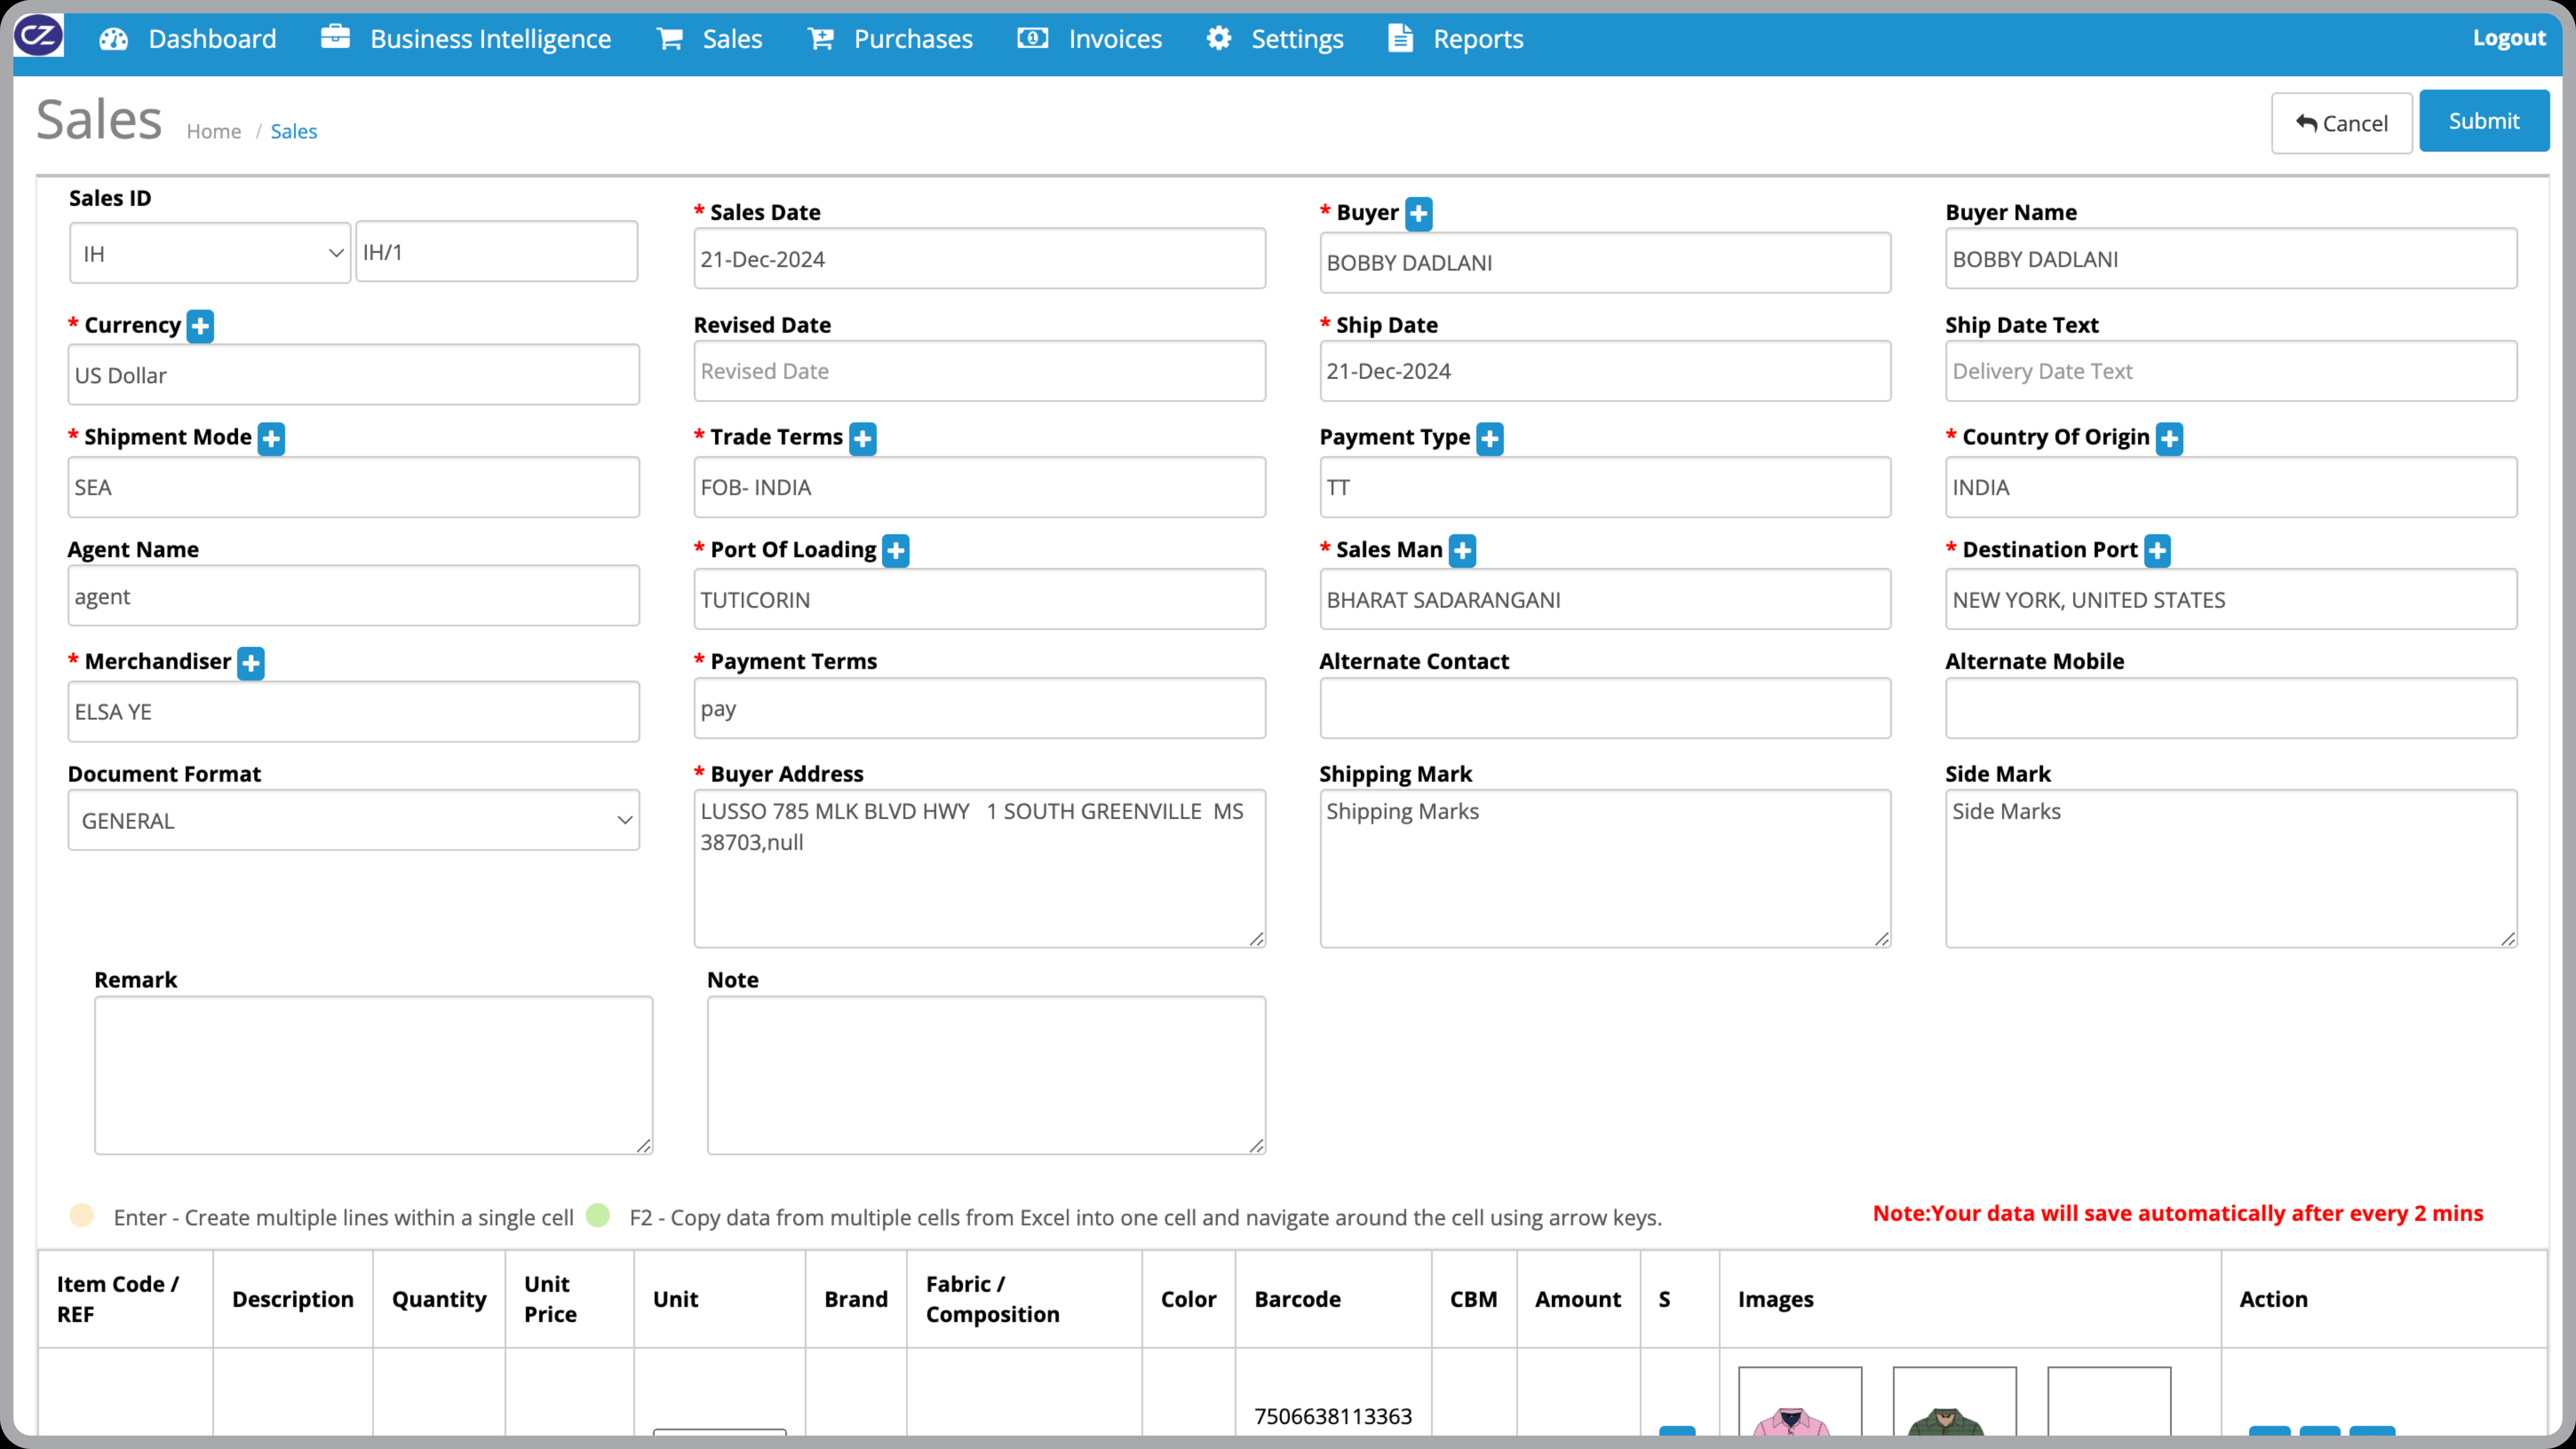
Task: Click the Country Of Origin field INDIA
Action: tap(2230, 487)
